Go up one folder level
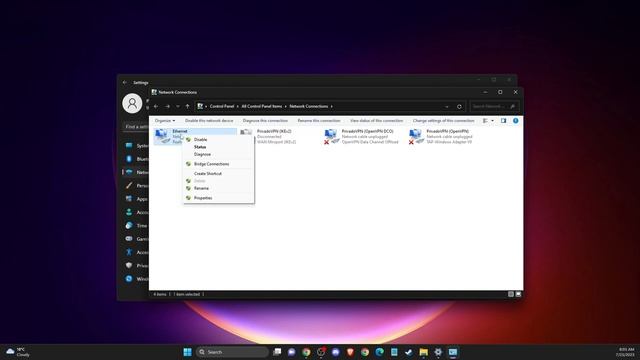Viewport: 640px width, 360px height. point(187,107)
